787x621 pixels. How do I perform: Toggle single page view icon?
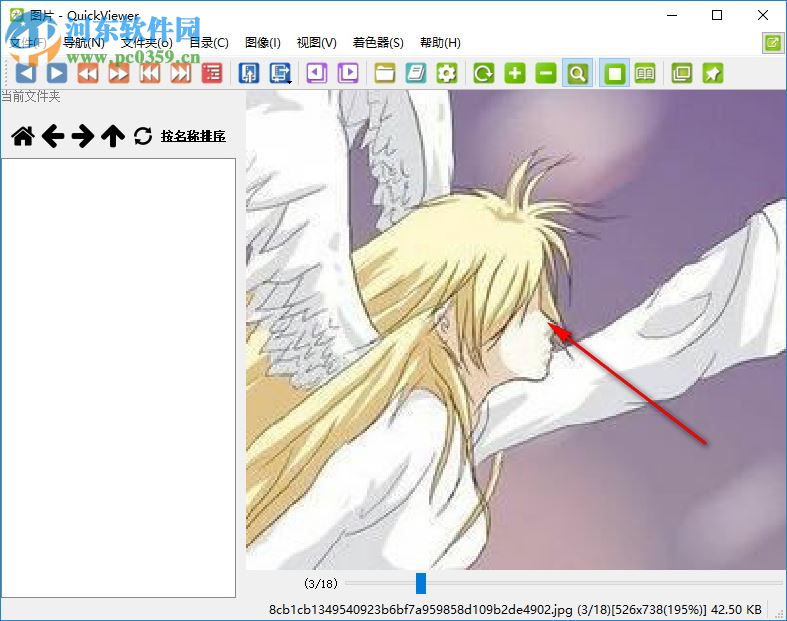[614, 73]
